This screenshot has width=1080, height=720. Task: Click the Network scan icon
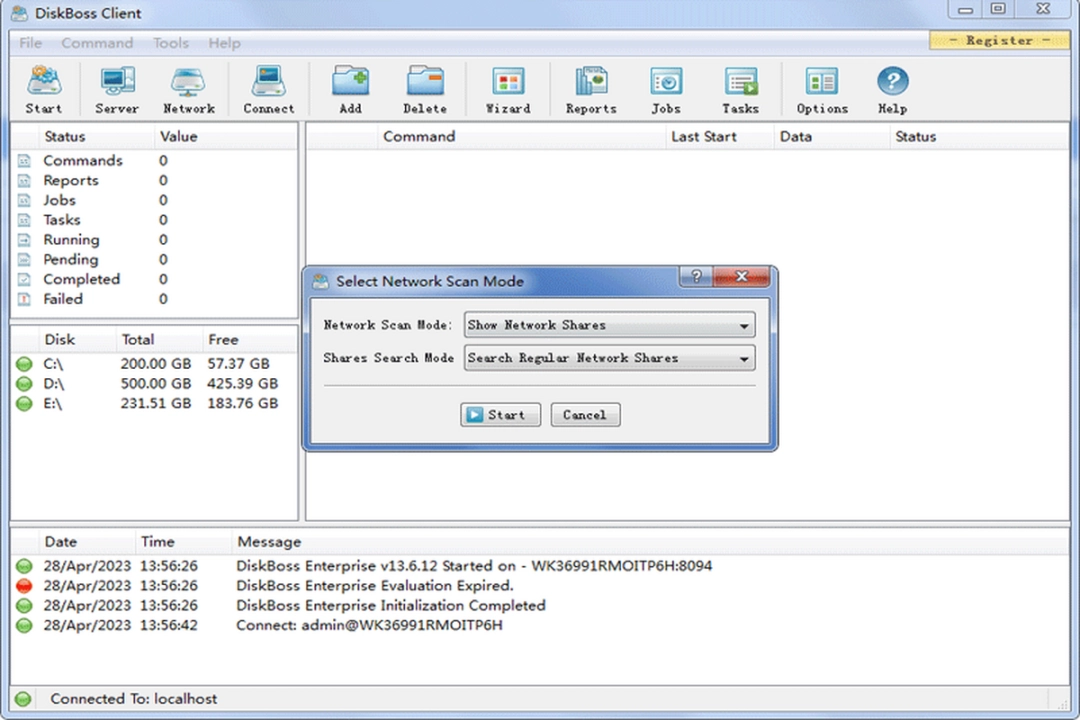[188, 88]
